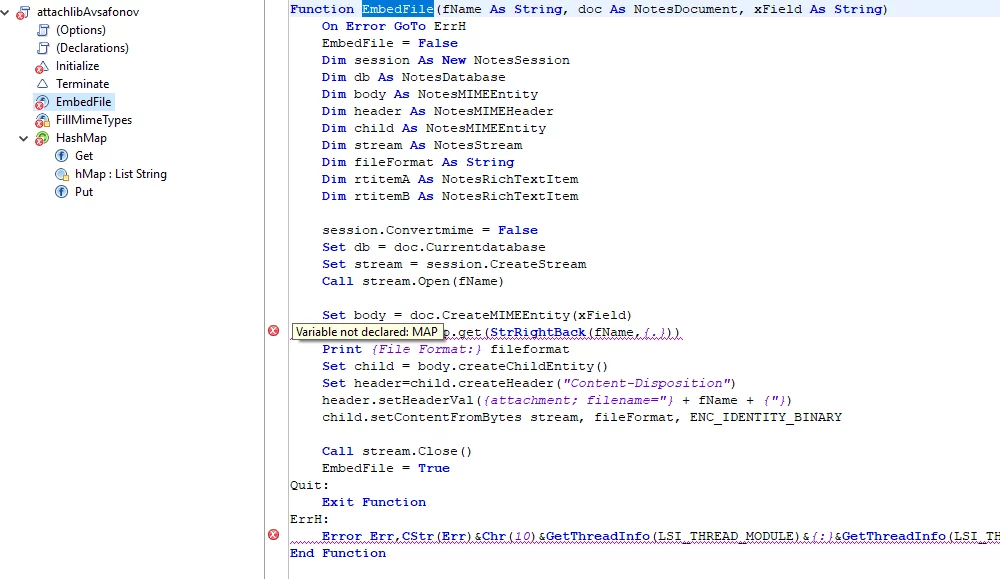The height and width of the screenshot is (579, 1000).
Task: Click the hMap list property icon
Action: [60, 173]
